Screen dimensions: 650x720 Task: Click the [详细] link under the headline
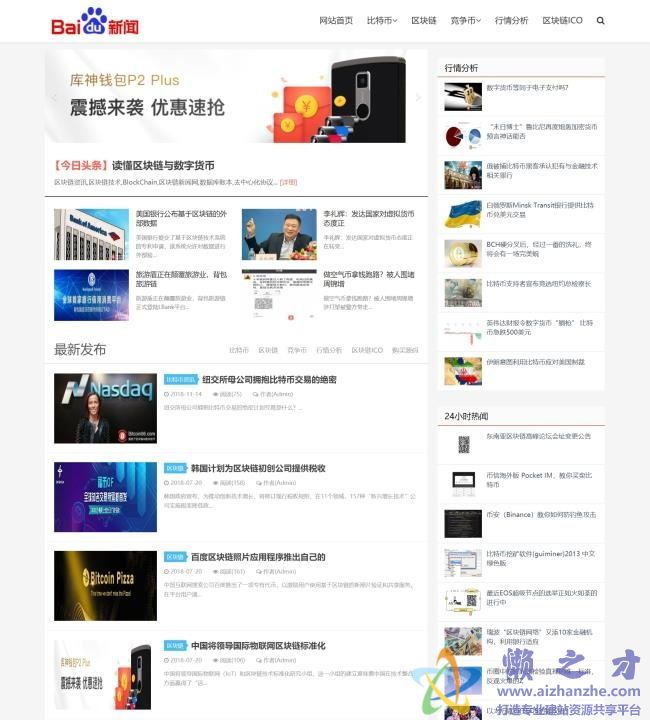click(289, 182)
